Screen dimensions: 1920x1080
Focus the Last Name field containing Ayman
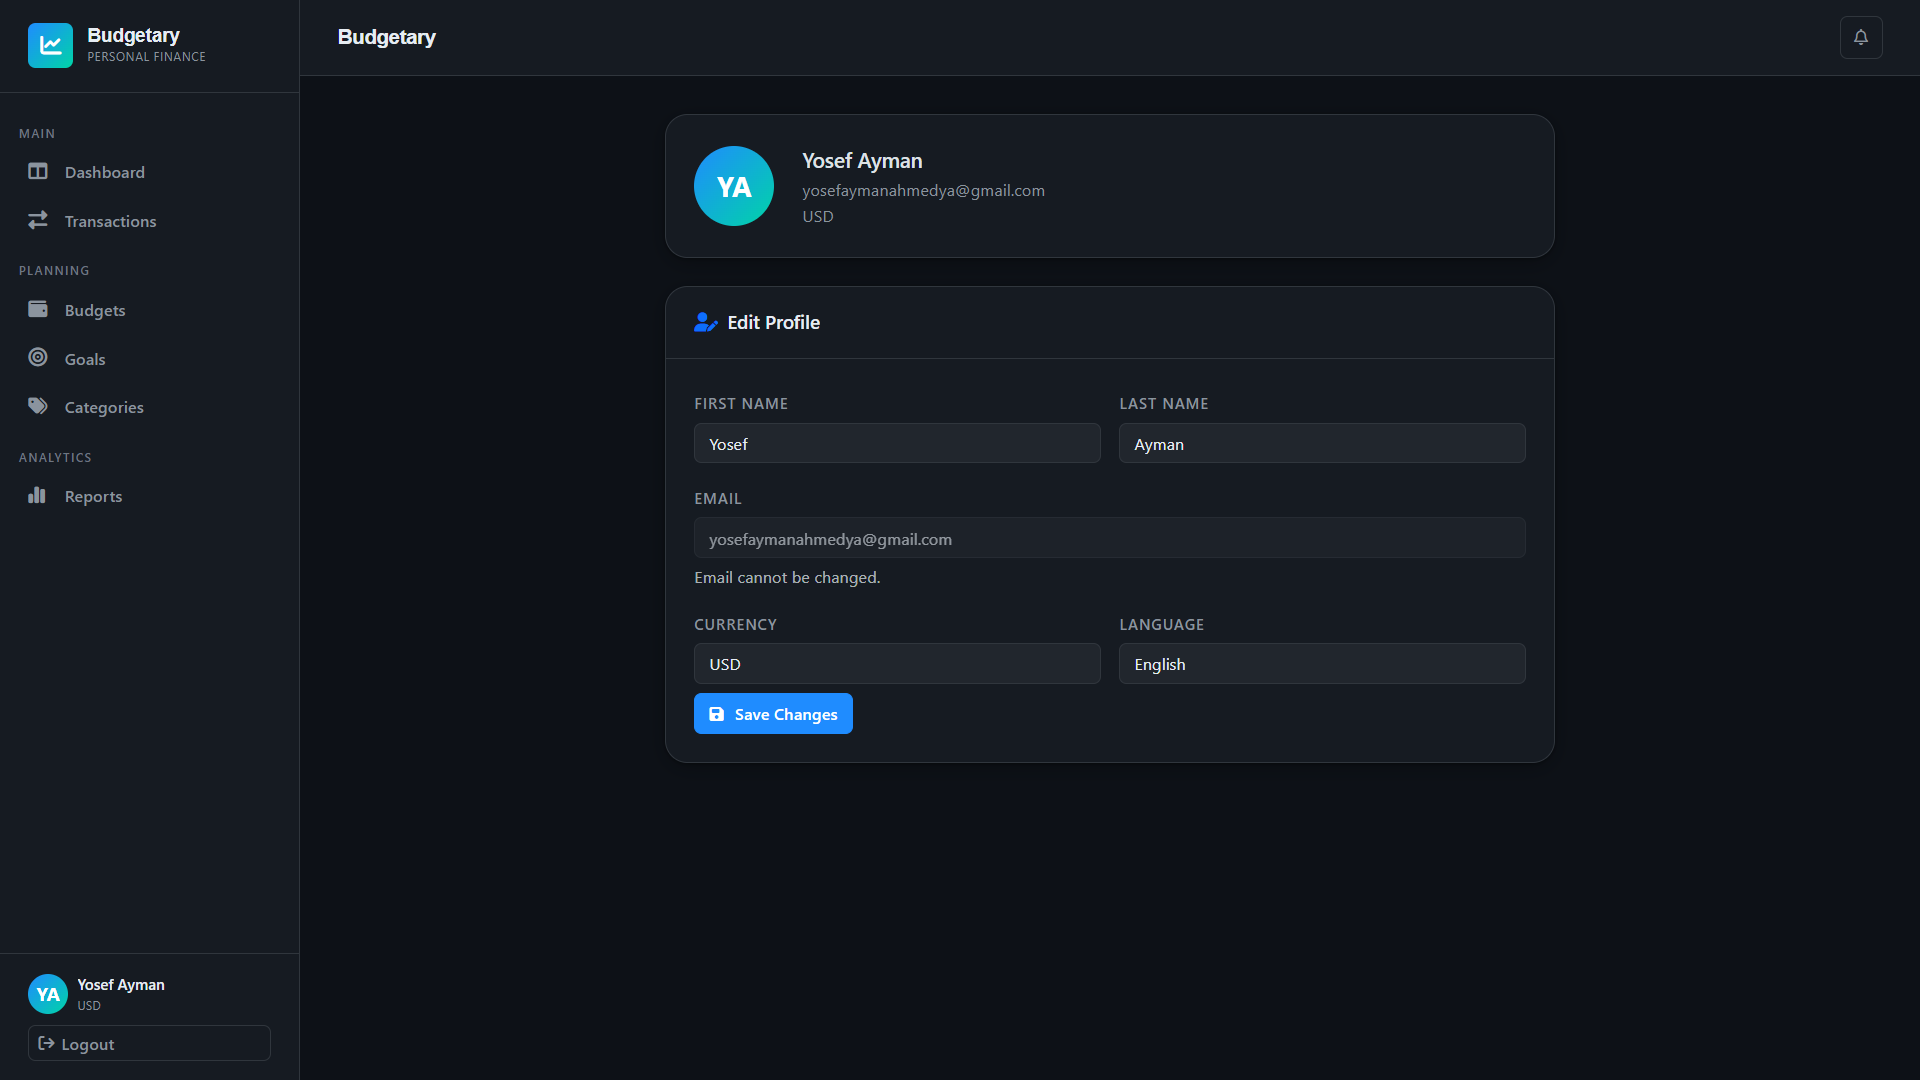click(x=1322, y=443)
